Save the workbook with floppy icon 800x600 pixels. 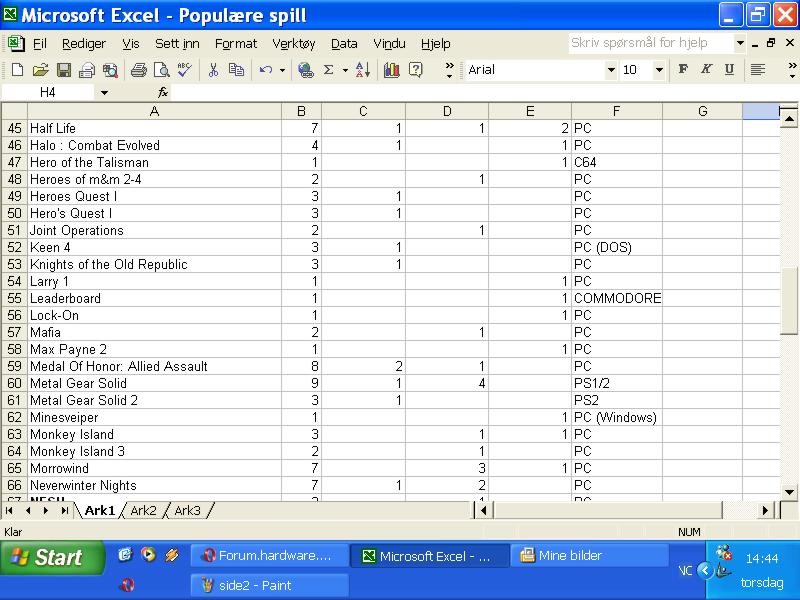point(64,70)
